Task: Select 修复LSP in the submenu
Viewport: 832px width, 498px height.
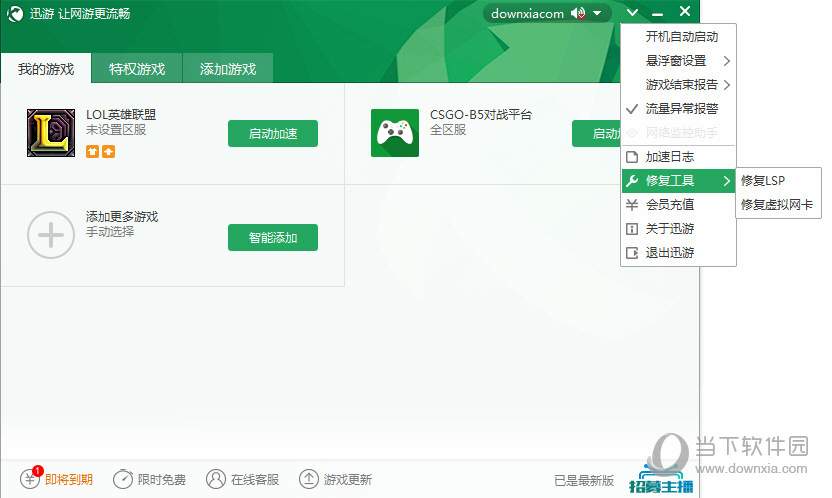Action: point(778,180)
